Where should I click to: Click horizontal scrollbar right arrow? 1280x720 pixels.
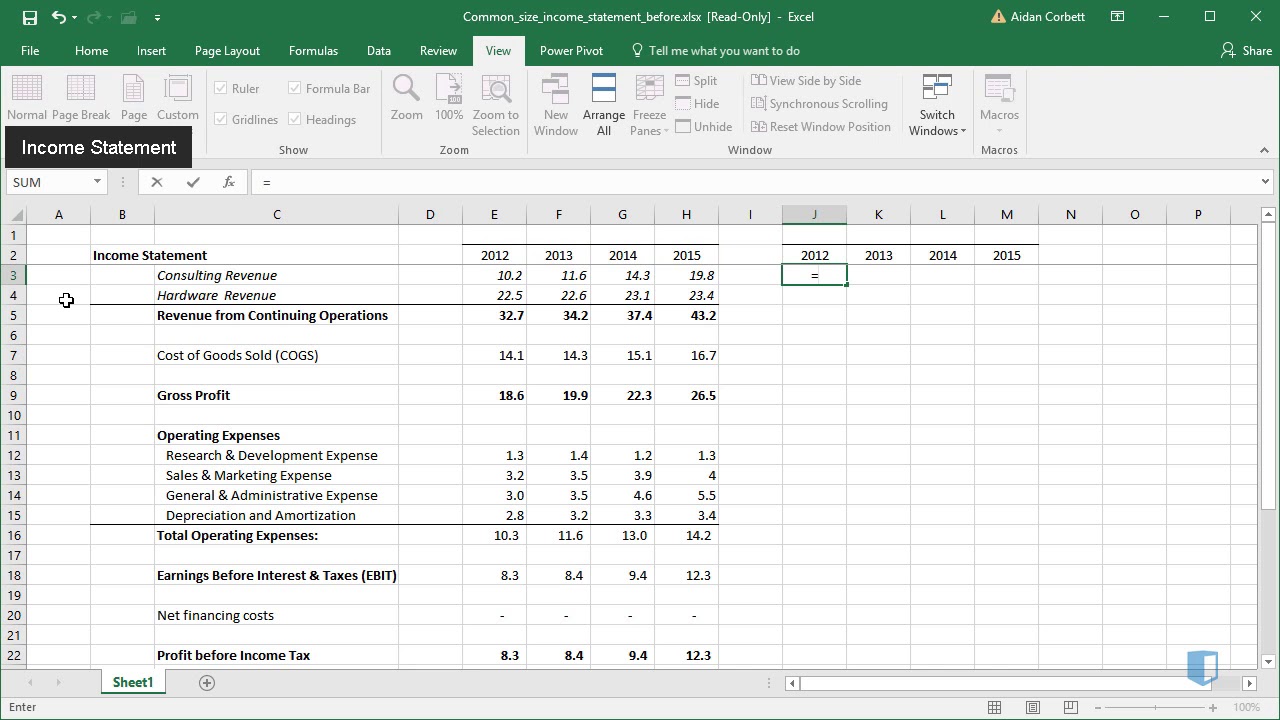(1249, 683)
